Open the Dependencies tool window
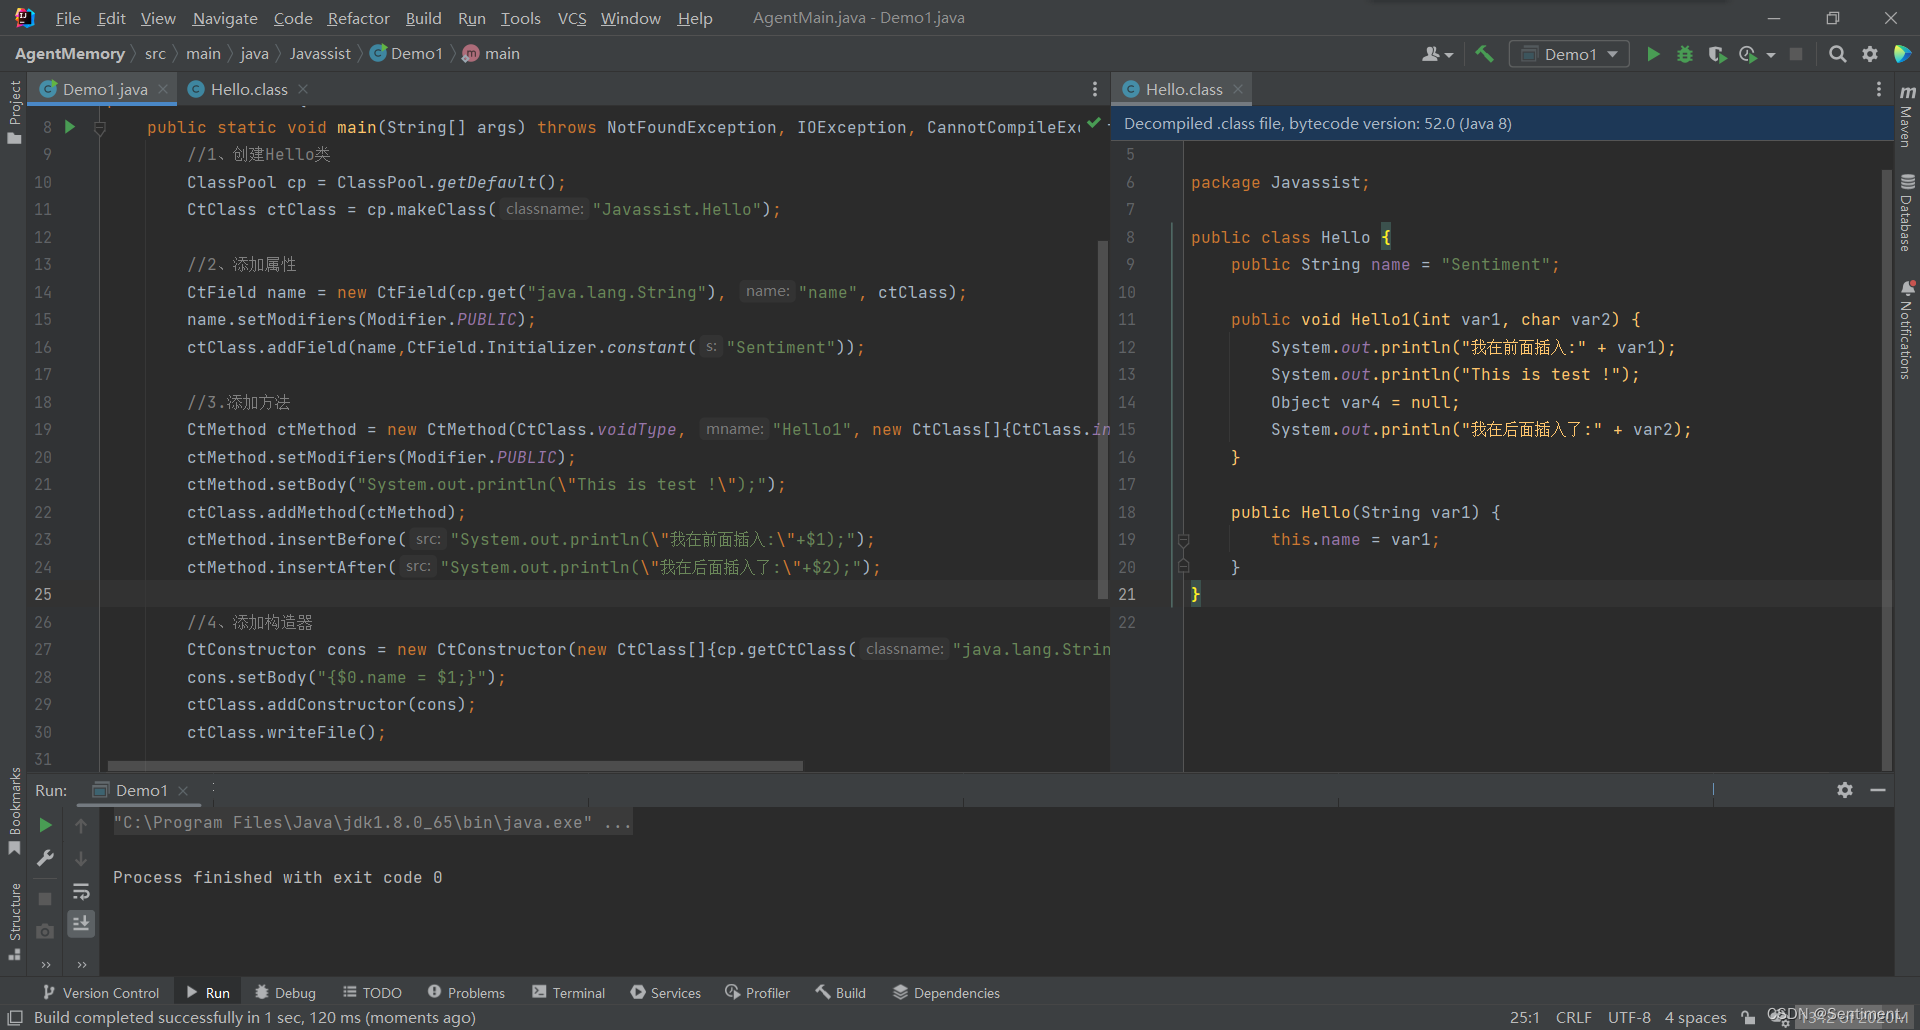Viewport: 1920px width, 1030px height. (946, 992)
